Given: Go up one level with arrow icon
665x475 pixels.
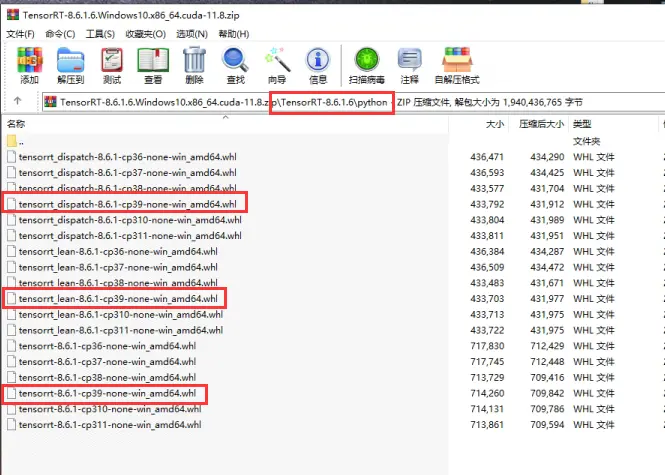Looking at the screenshot, I should pos(17,101).
